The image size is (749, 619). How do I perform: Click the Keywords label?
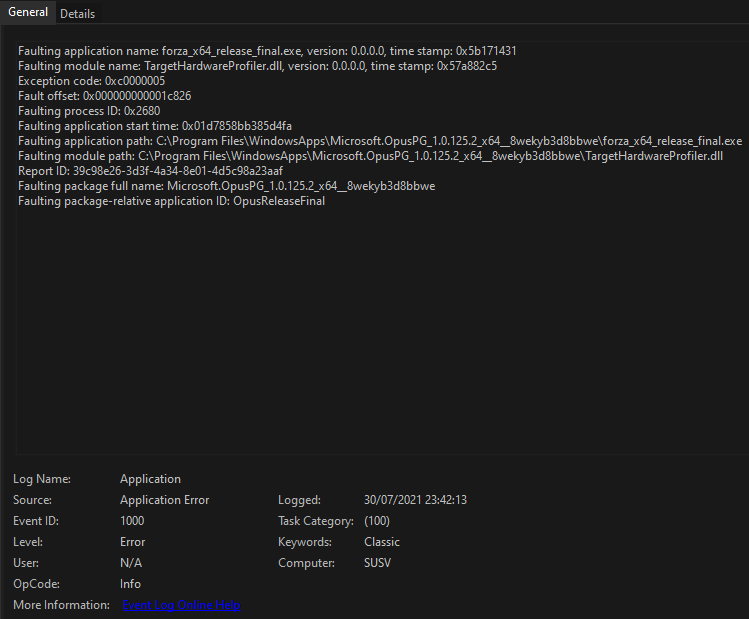coord(305,542)
